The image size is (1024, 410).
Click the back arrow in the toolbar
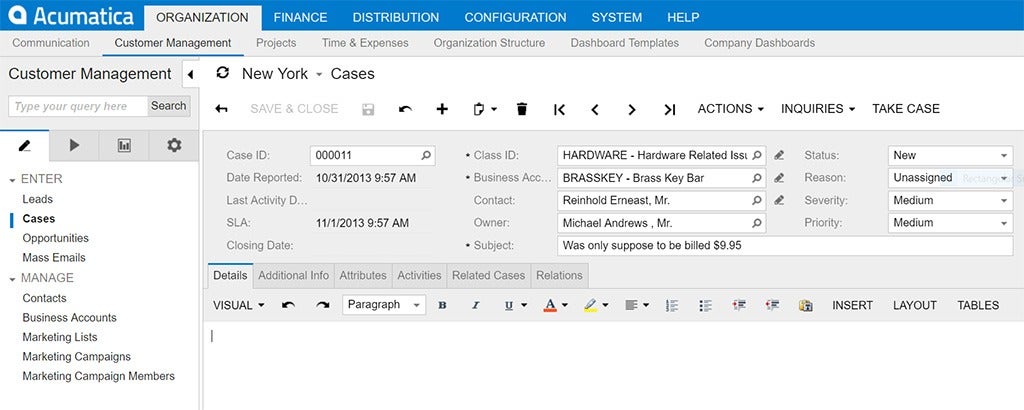[x=221, y=109]
